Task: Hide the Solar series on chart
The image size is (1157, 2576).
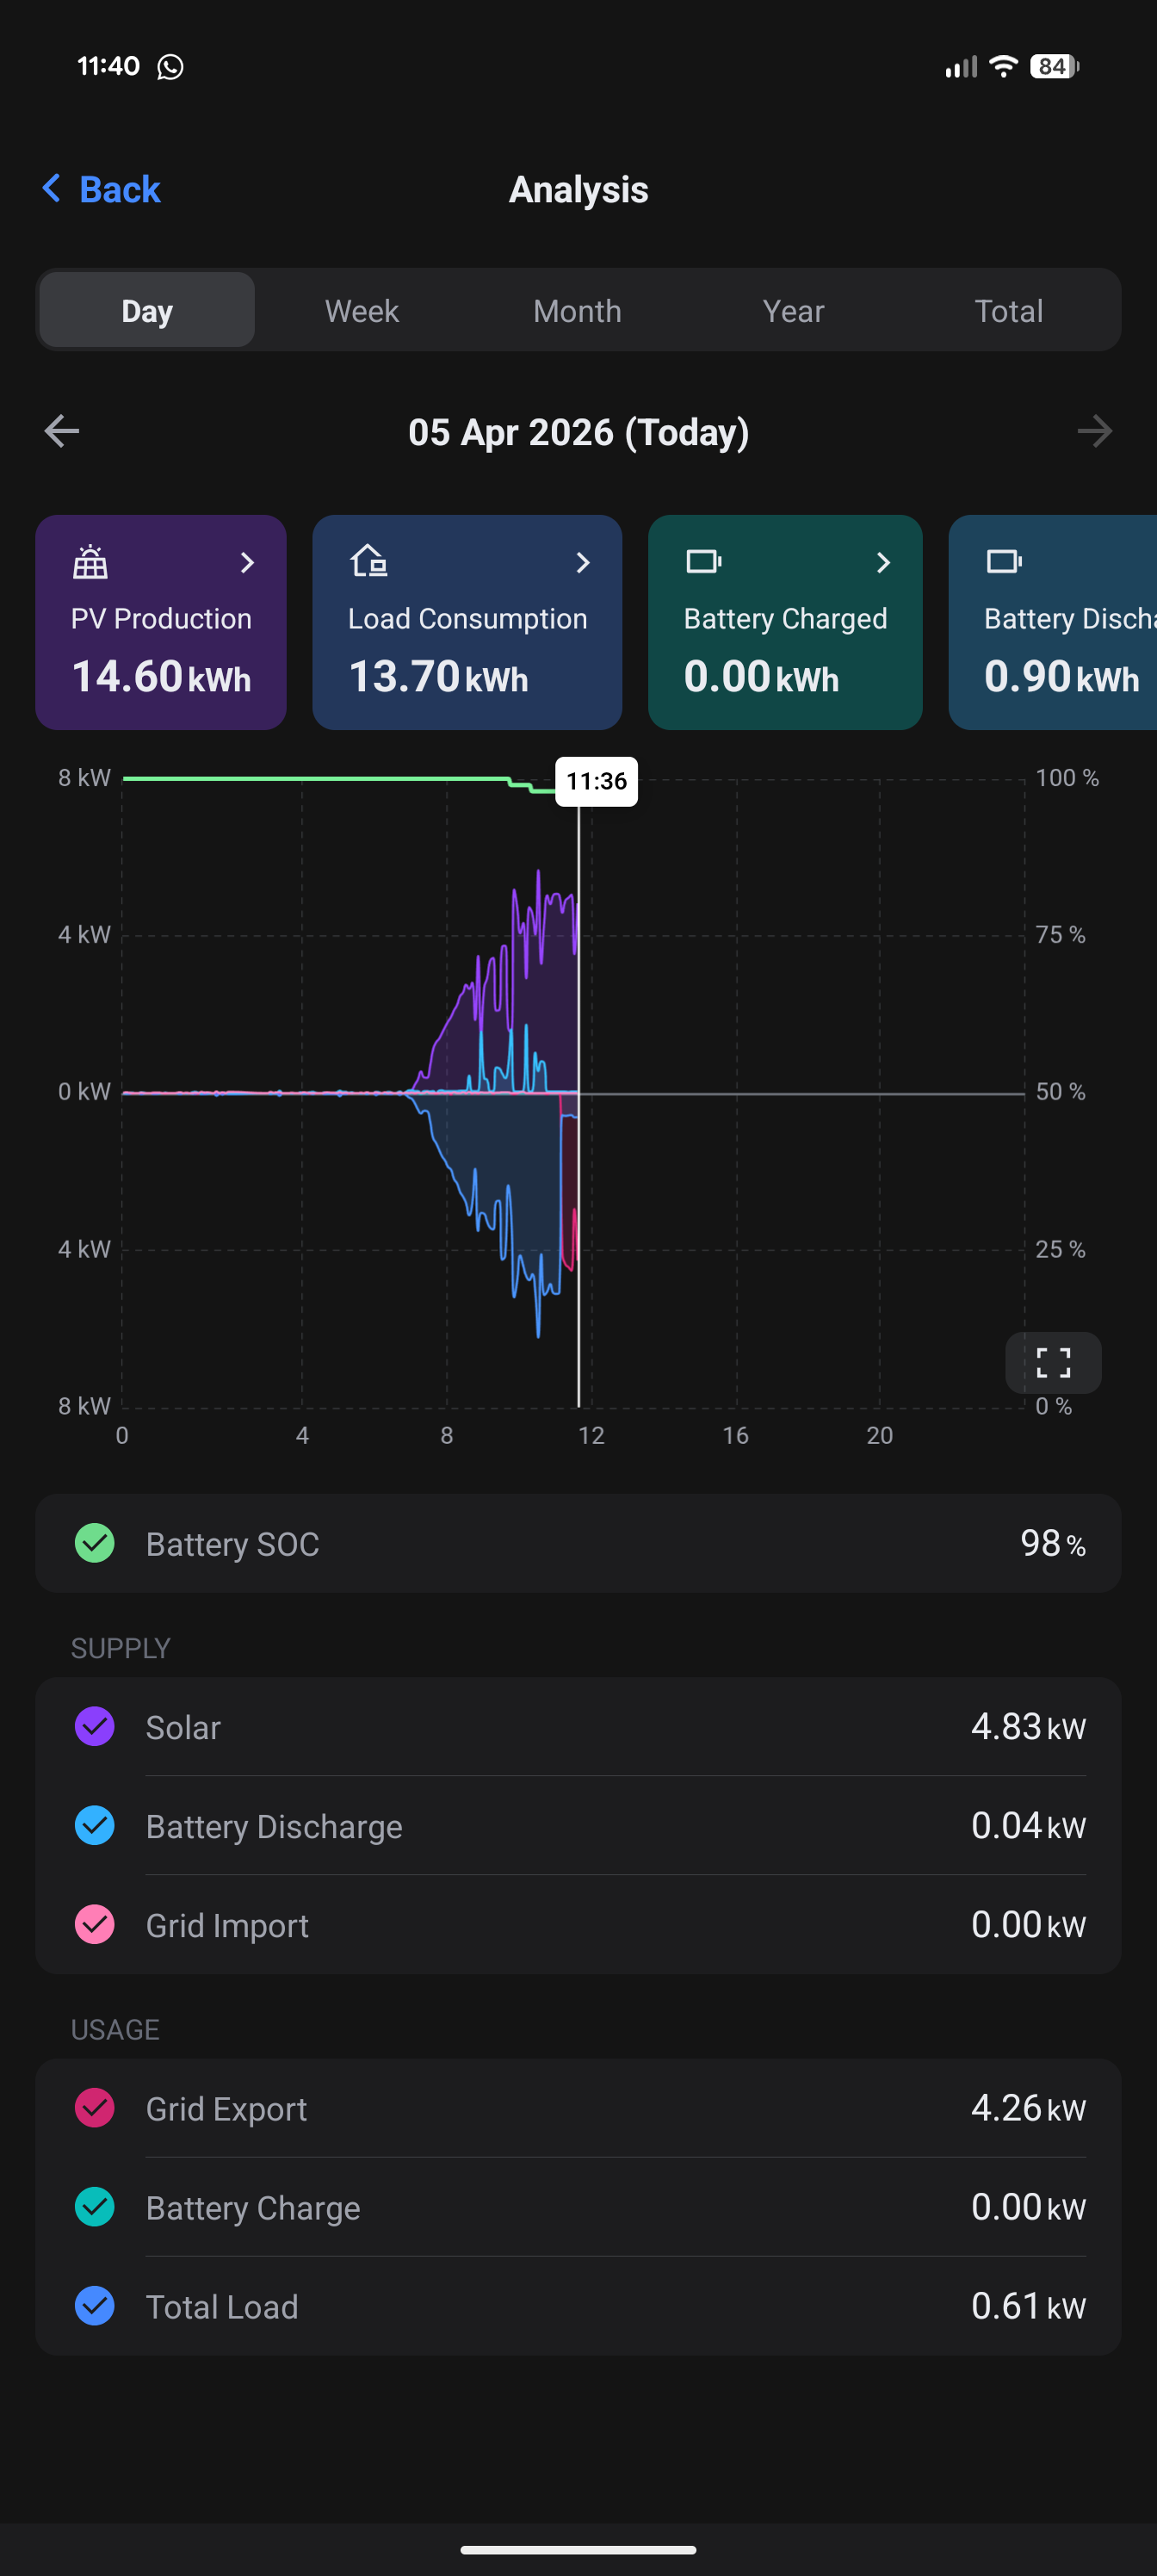Action: coord(95,1726)
